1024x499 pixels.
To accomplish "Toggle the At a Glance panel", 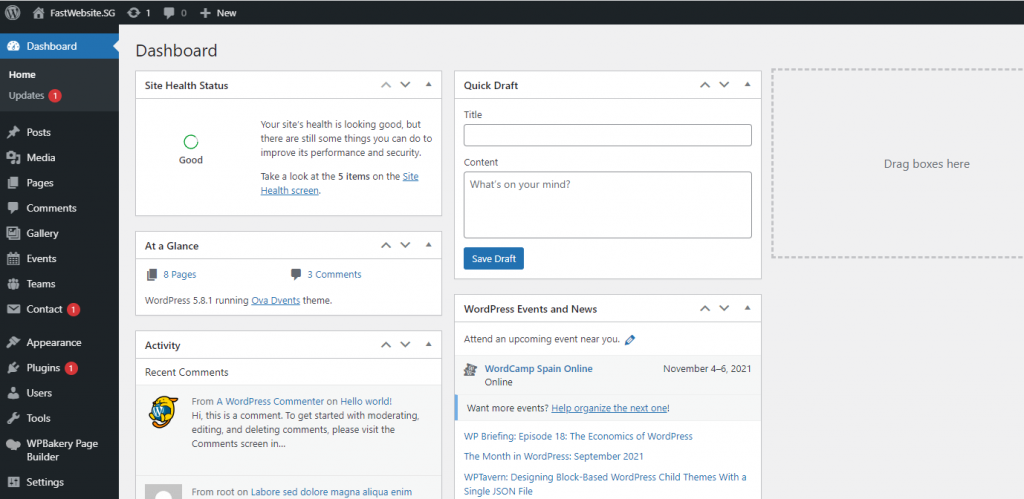I will point(428,245).
